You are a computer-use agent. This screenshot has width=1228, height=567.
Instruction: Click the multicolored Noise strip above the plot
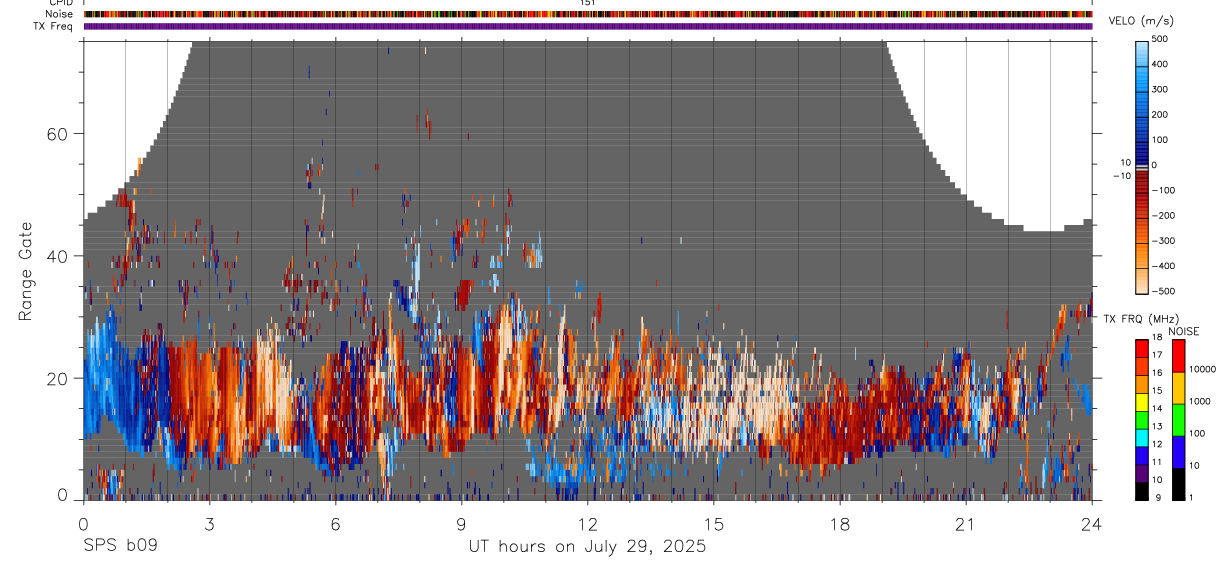(x=587, y=14)
